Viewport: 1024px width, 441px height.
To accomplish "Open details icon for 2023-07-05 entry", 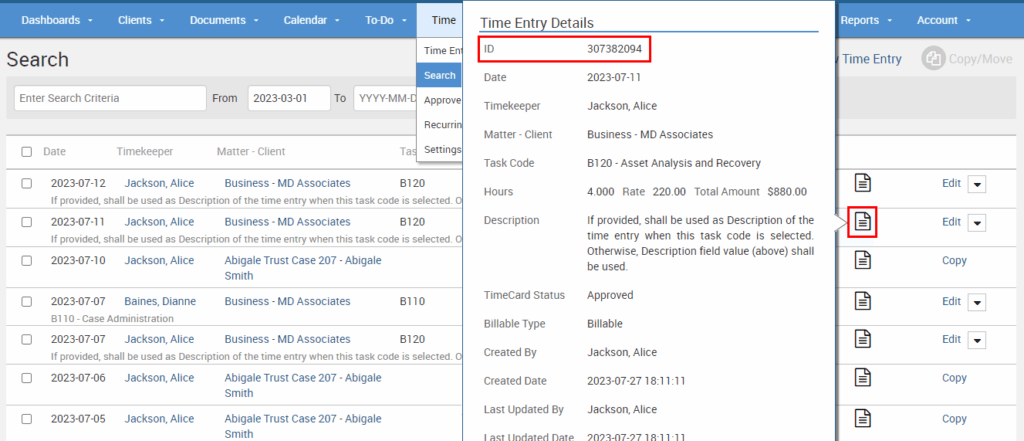I will (862, 418).
